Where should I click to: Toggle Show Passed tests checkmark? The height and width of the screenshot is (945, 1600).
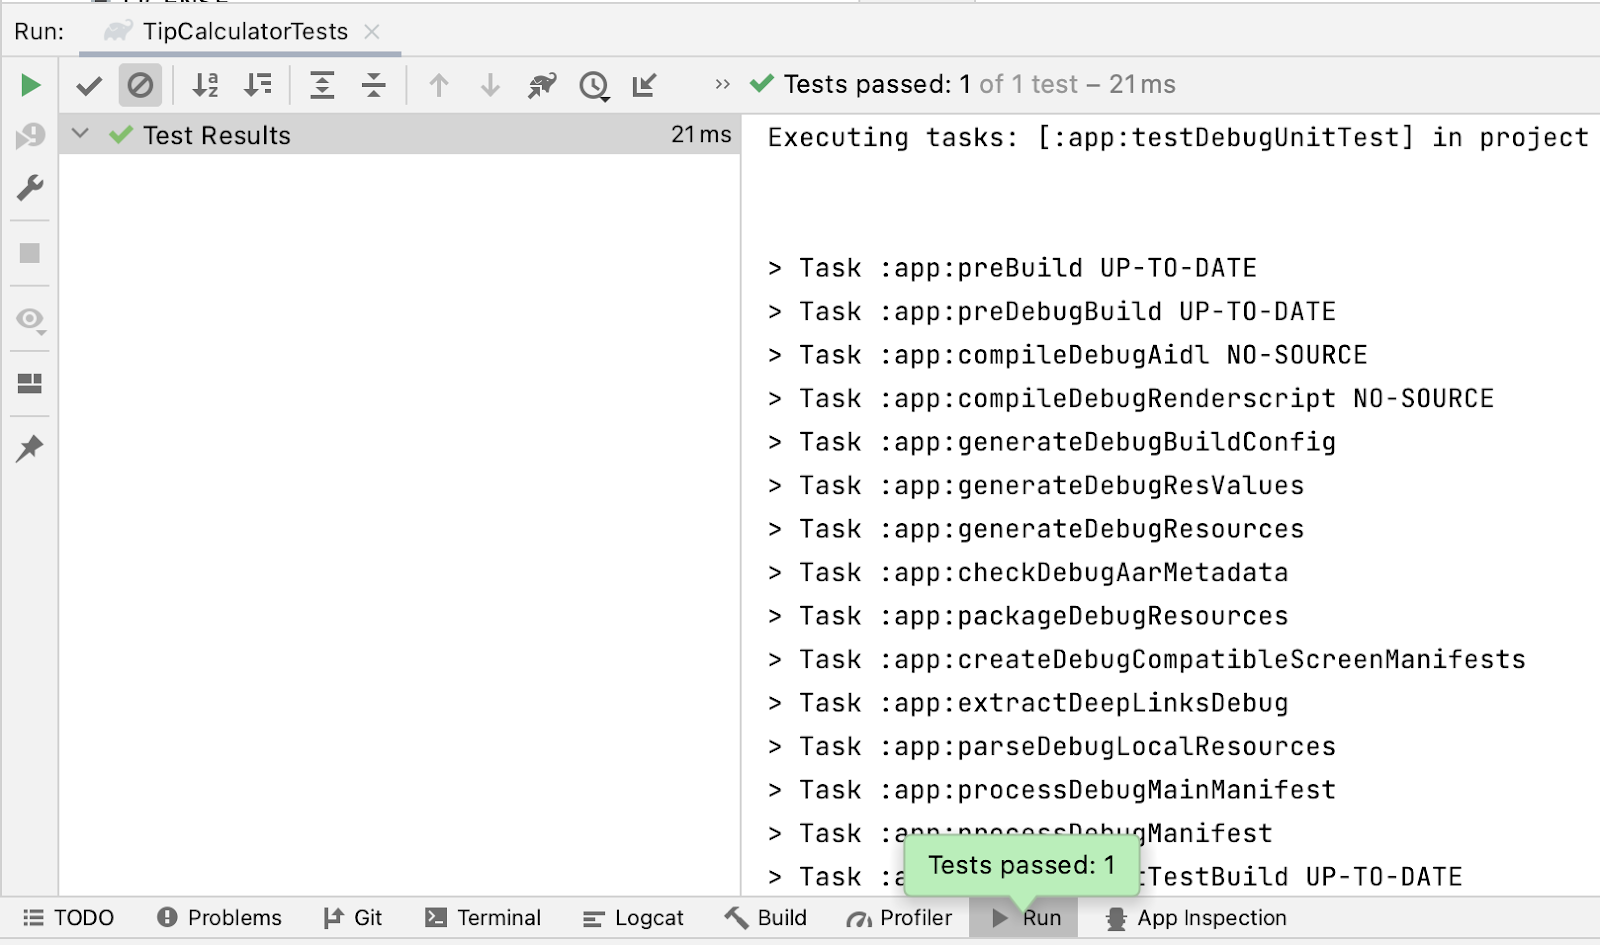[89, 86]
